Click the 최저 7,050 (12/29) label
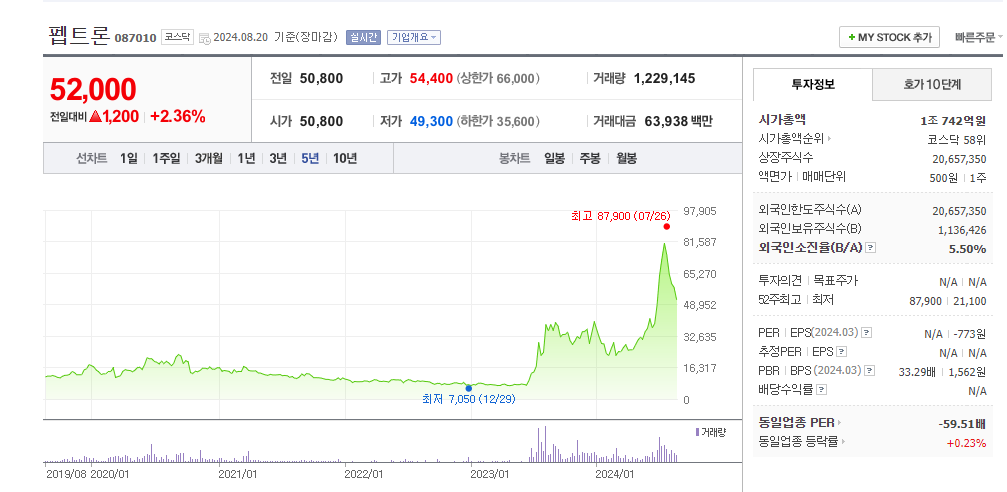The width and height of the screenshot is (1007, 492). pos(468,400)
